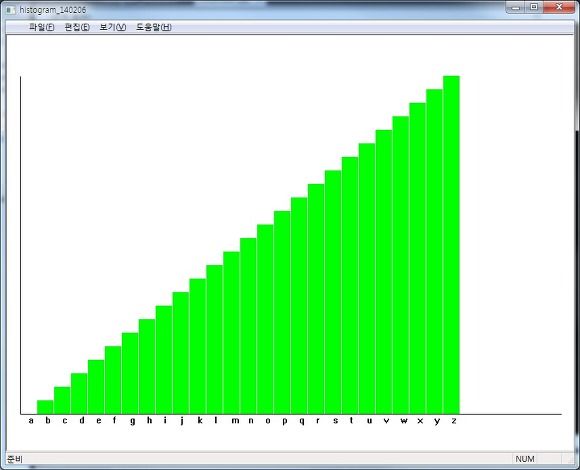Click the x-axis label t

click(351, 420)
